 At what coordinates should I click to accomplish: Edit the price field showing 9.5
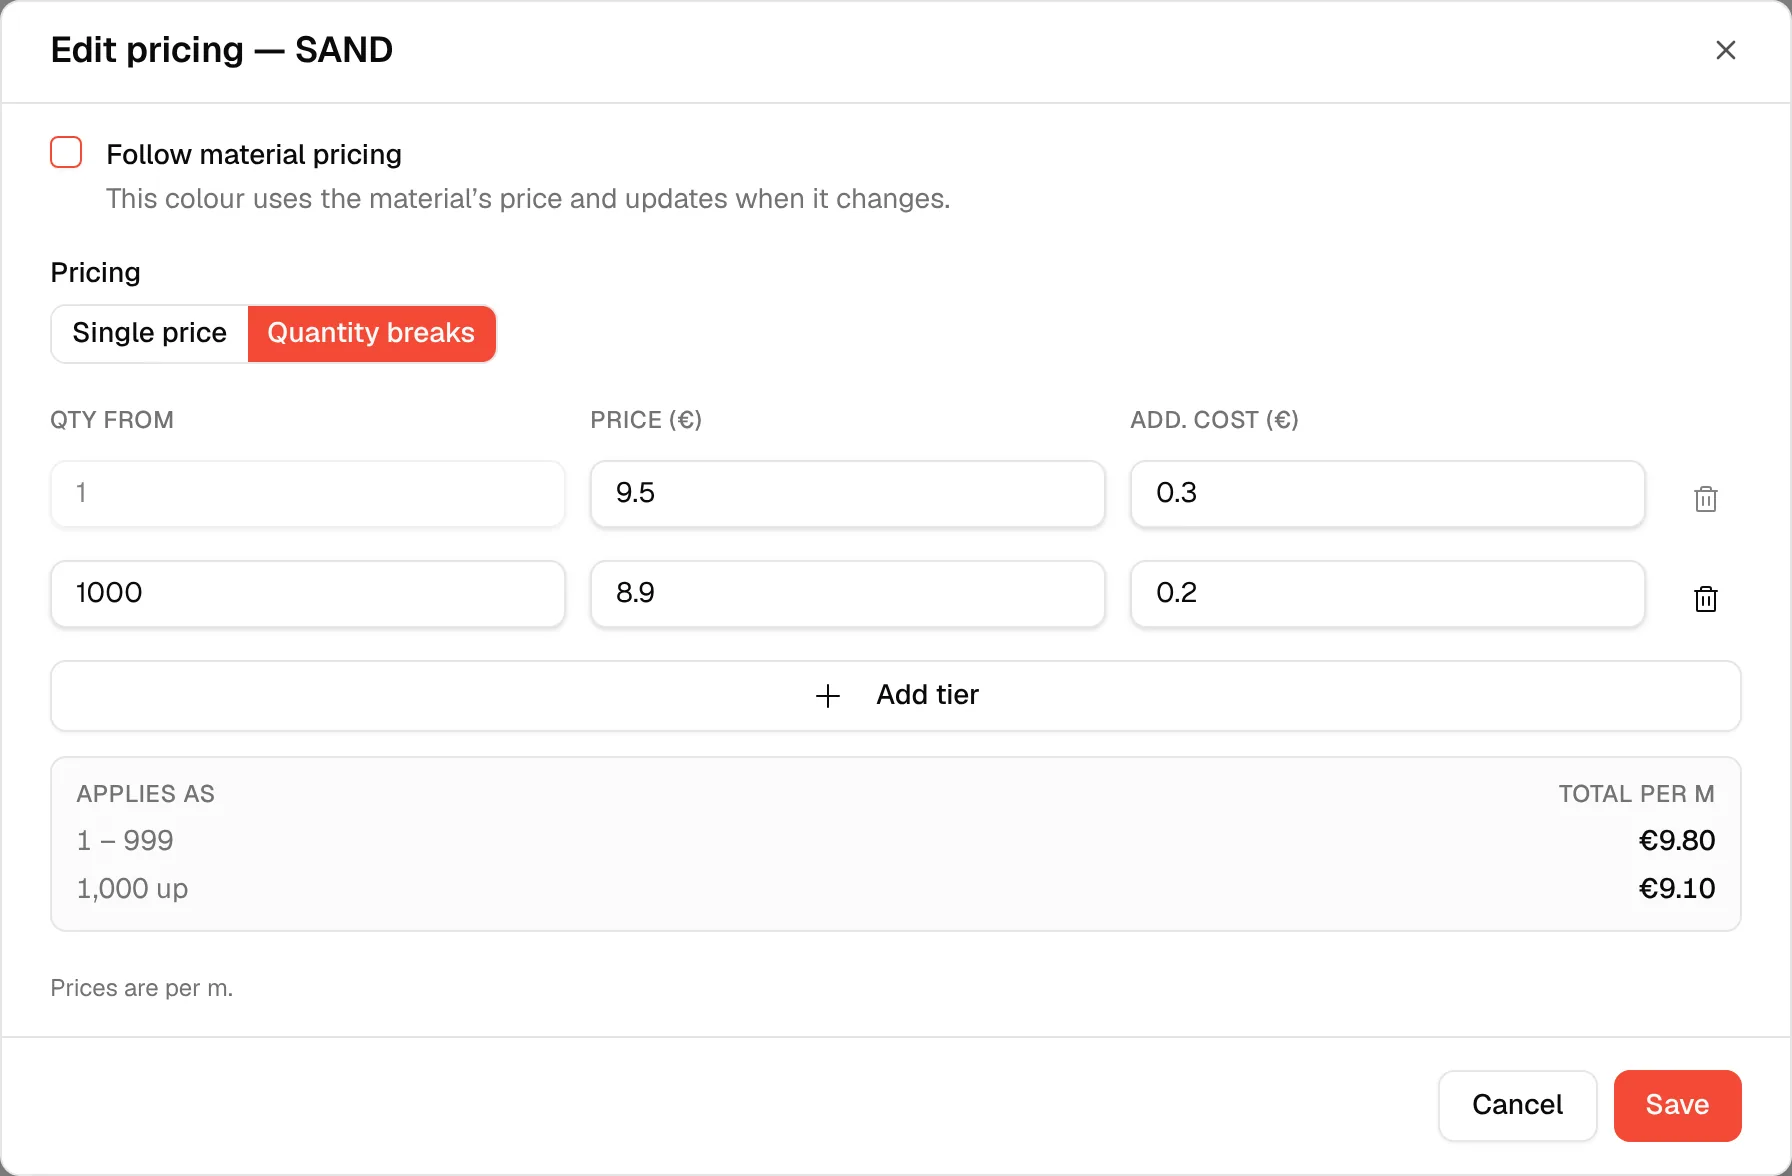(x=847, y=493)
